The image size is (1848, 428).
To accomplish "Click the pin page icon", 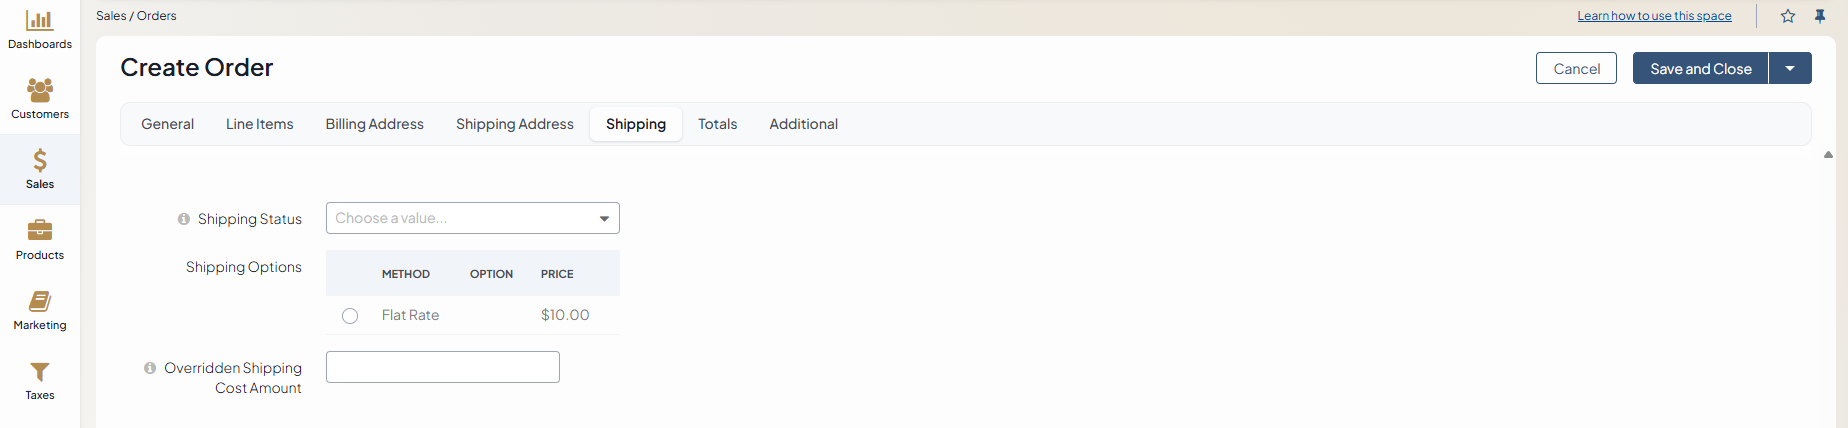I will click(1820, 16).
